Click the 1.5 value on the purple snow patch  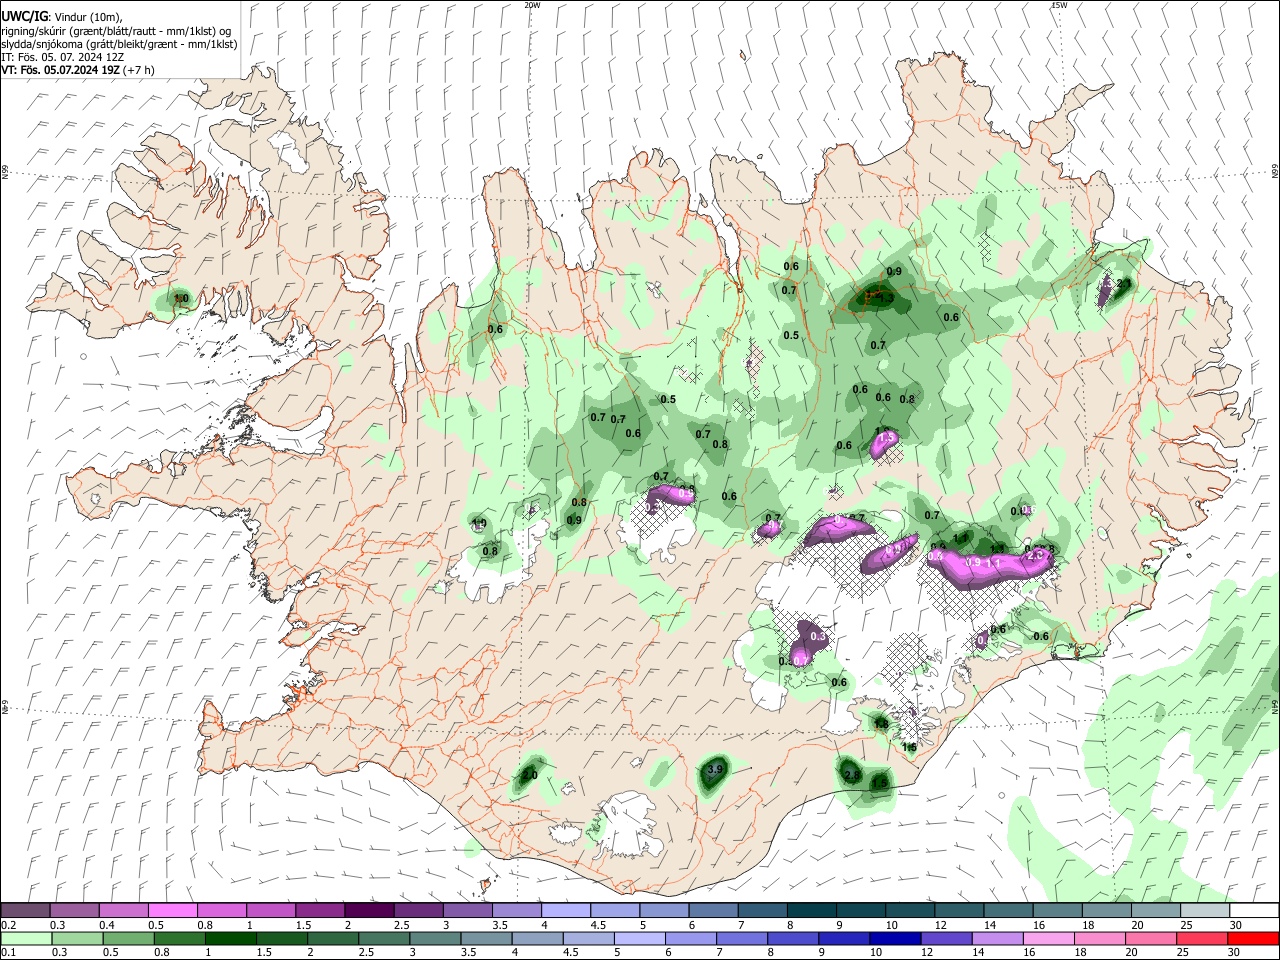pos(885,437)
